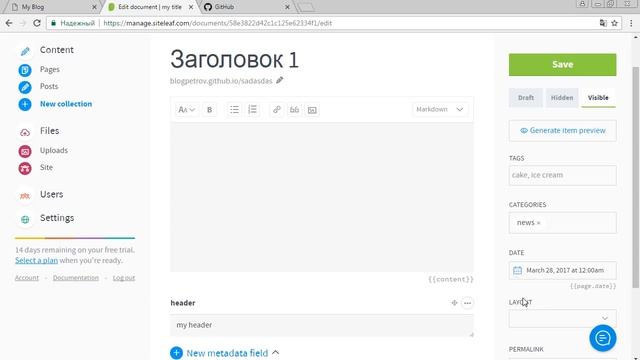This screenshot has width=640, height=360.
Task: Open the Markdown editor mode dropdown
Action: point(440,109)
